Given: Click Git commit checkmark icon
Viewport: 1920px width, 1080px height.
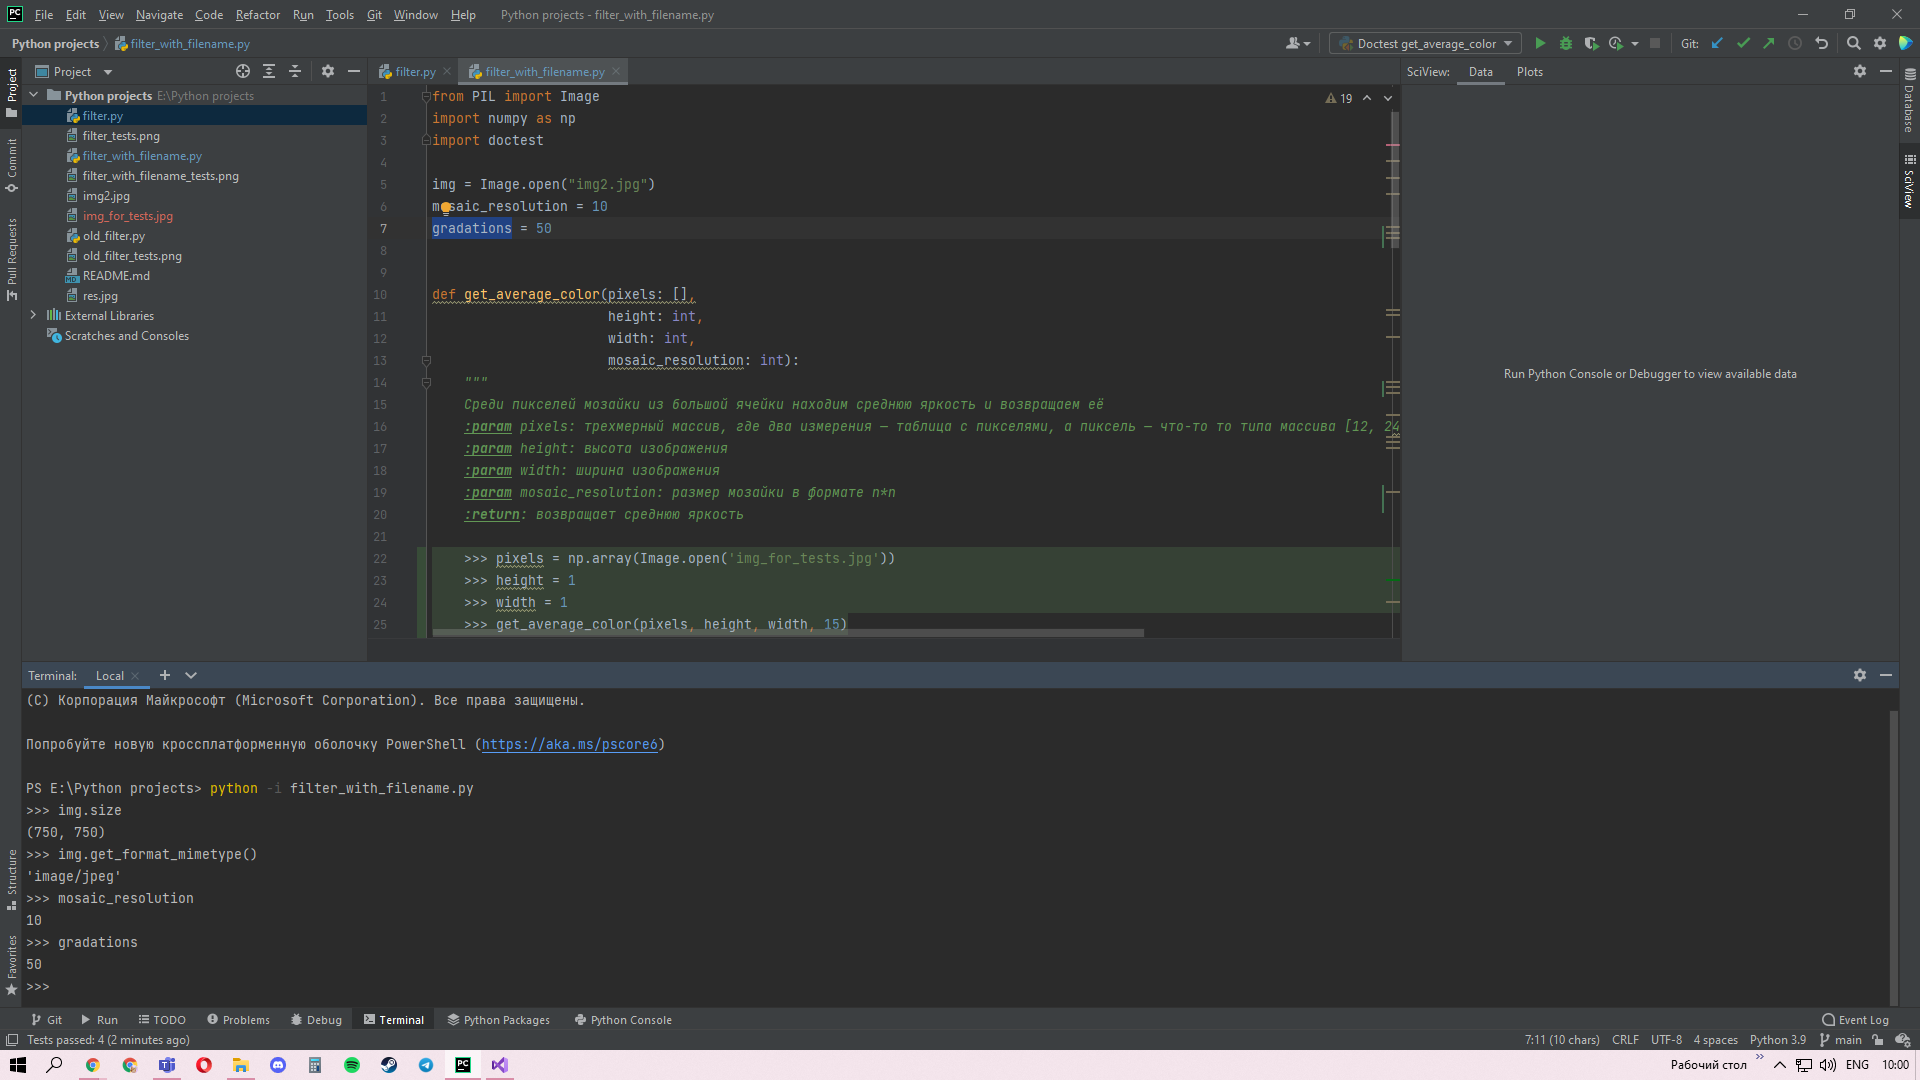Looking at the screenshot, I should click(1743, 43).
